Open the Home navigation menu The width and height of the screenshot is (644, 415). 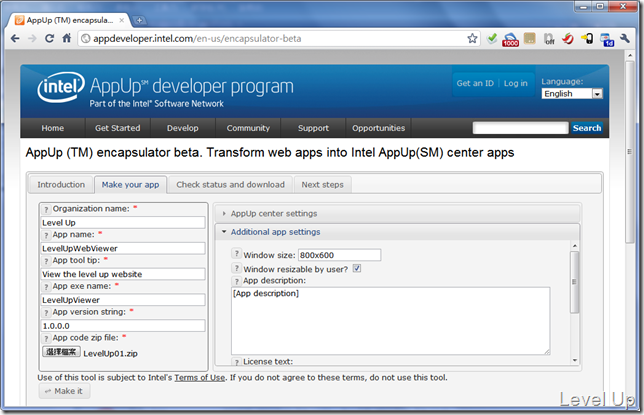coord(53,128)
